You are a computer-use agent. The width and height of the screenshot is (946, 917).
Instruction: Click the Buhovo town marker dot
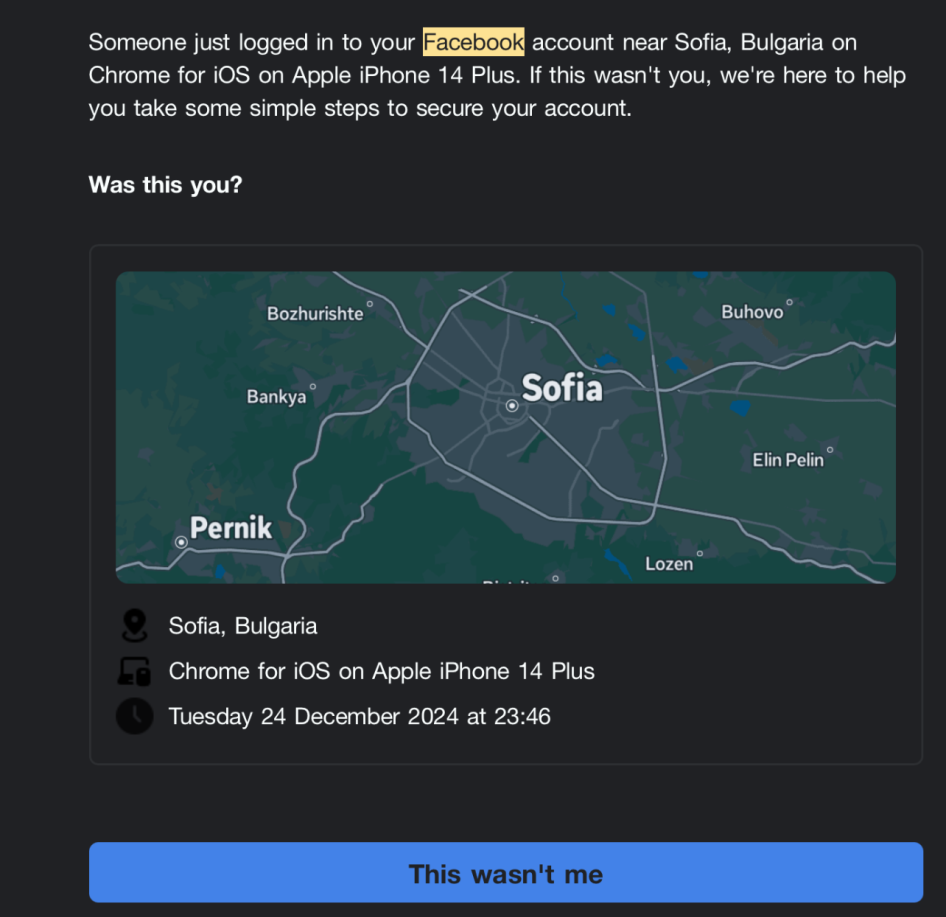point(789,301)
